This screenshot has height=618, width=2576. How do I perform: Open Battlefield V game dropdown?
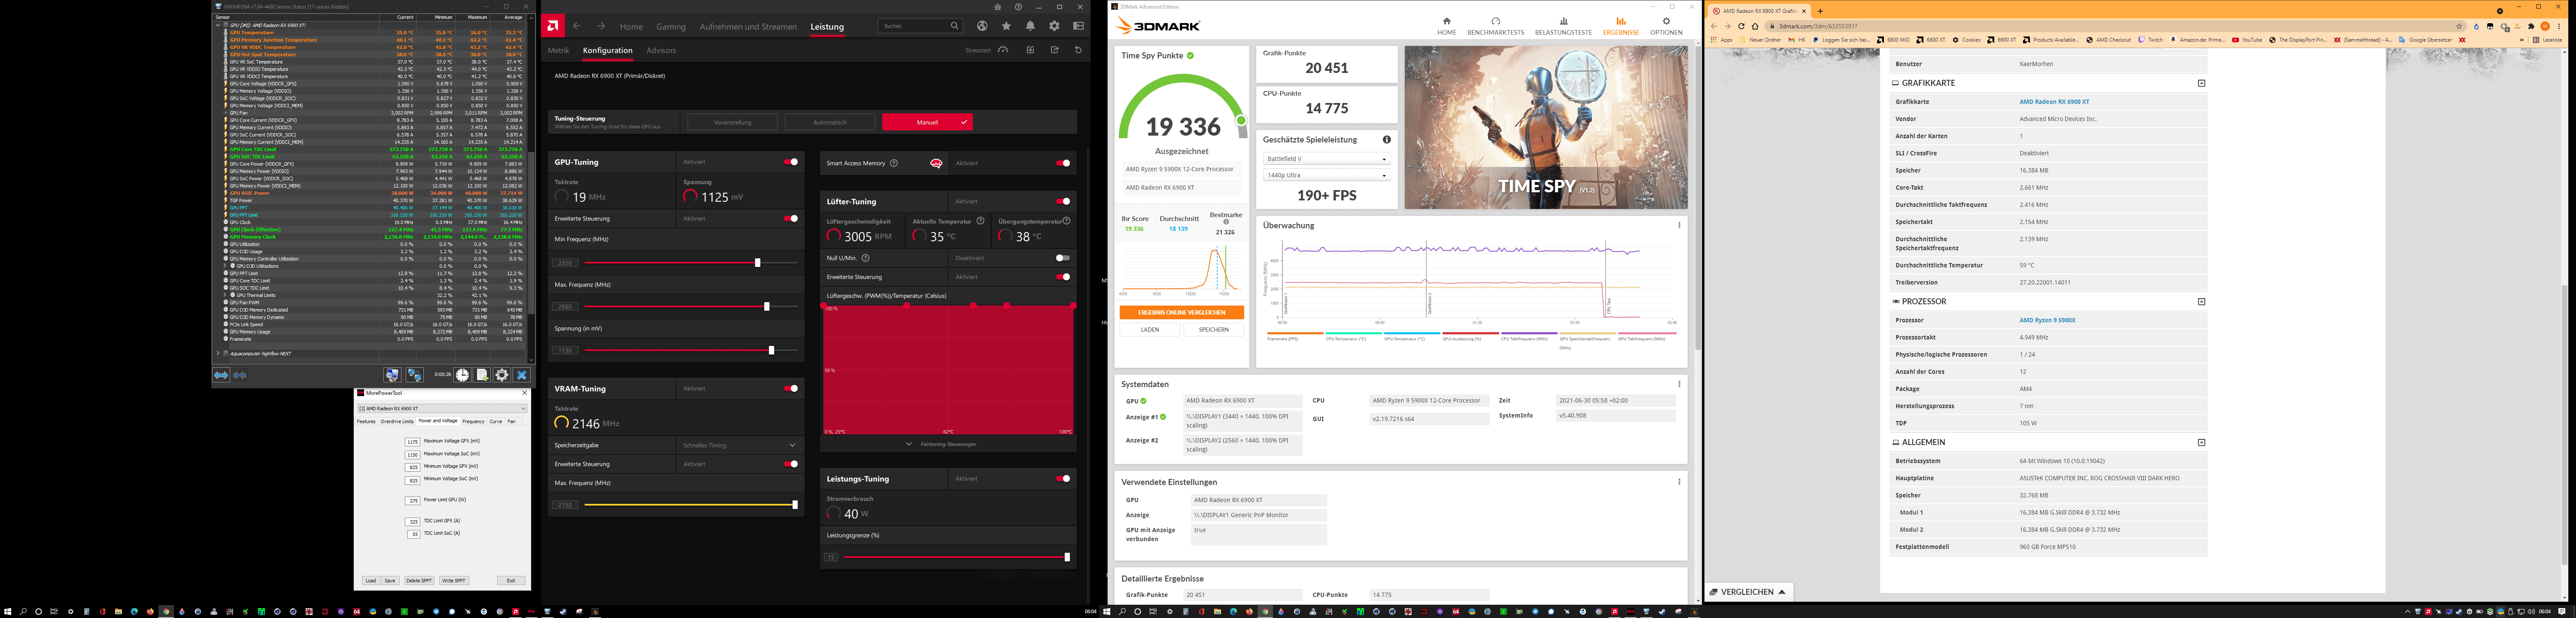click(1326, 159)
